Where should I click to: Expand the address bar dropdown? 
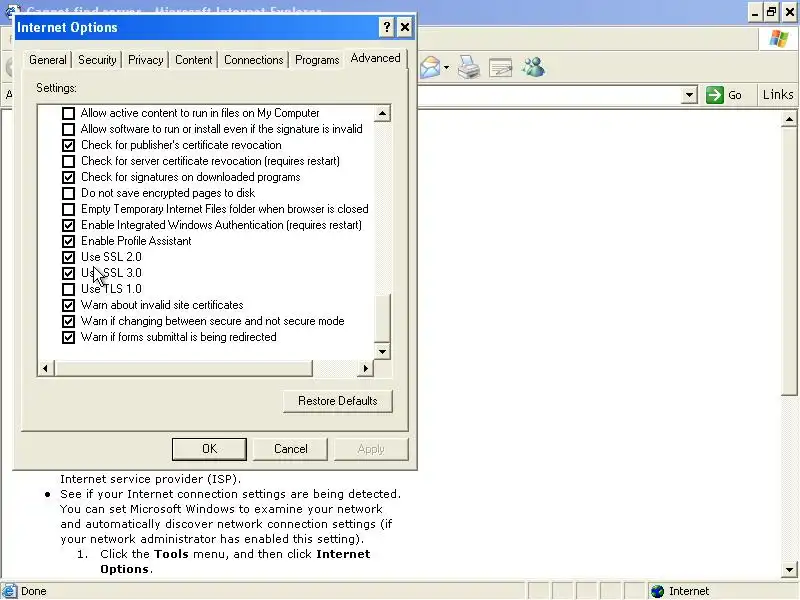[689, 95]
